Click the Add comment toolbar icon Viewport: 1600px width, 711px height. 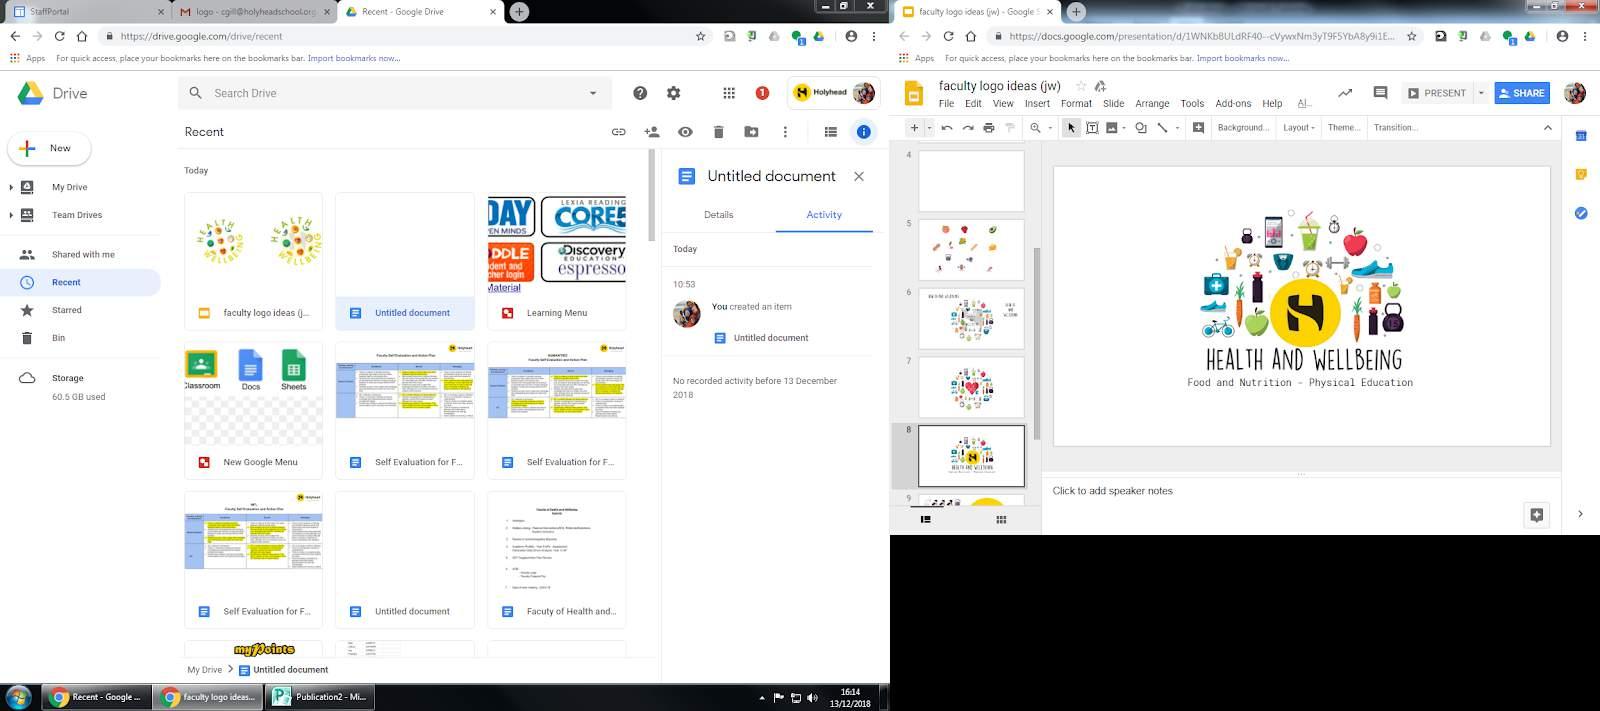pyautogui.click(x=1198, y=128)
